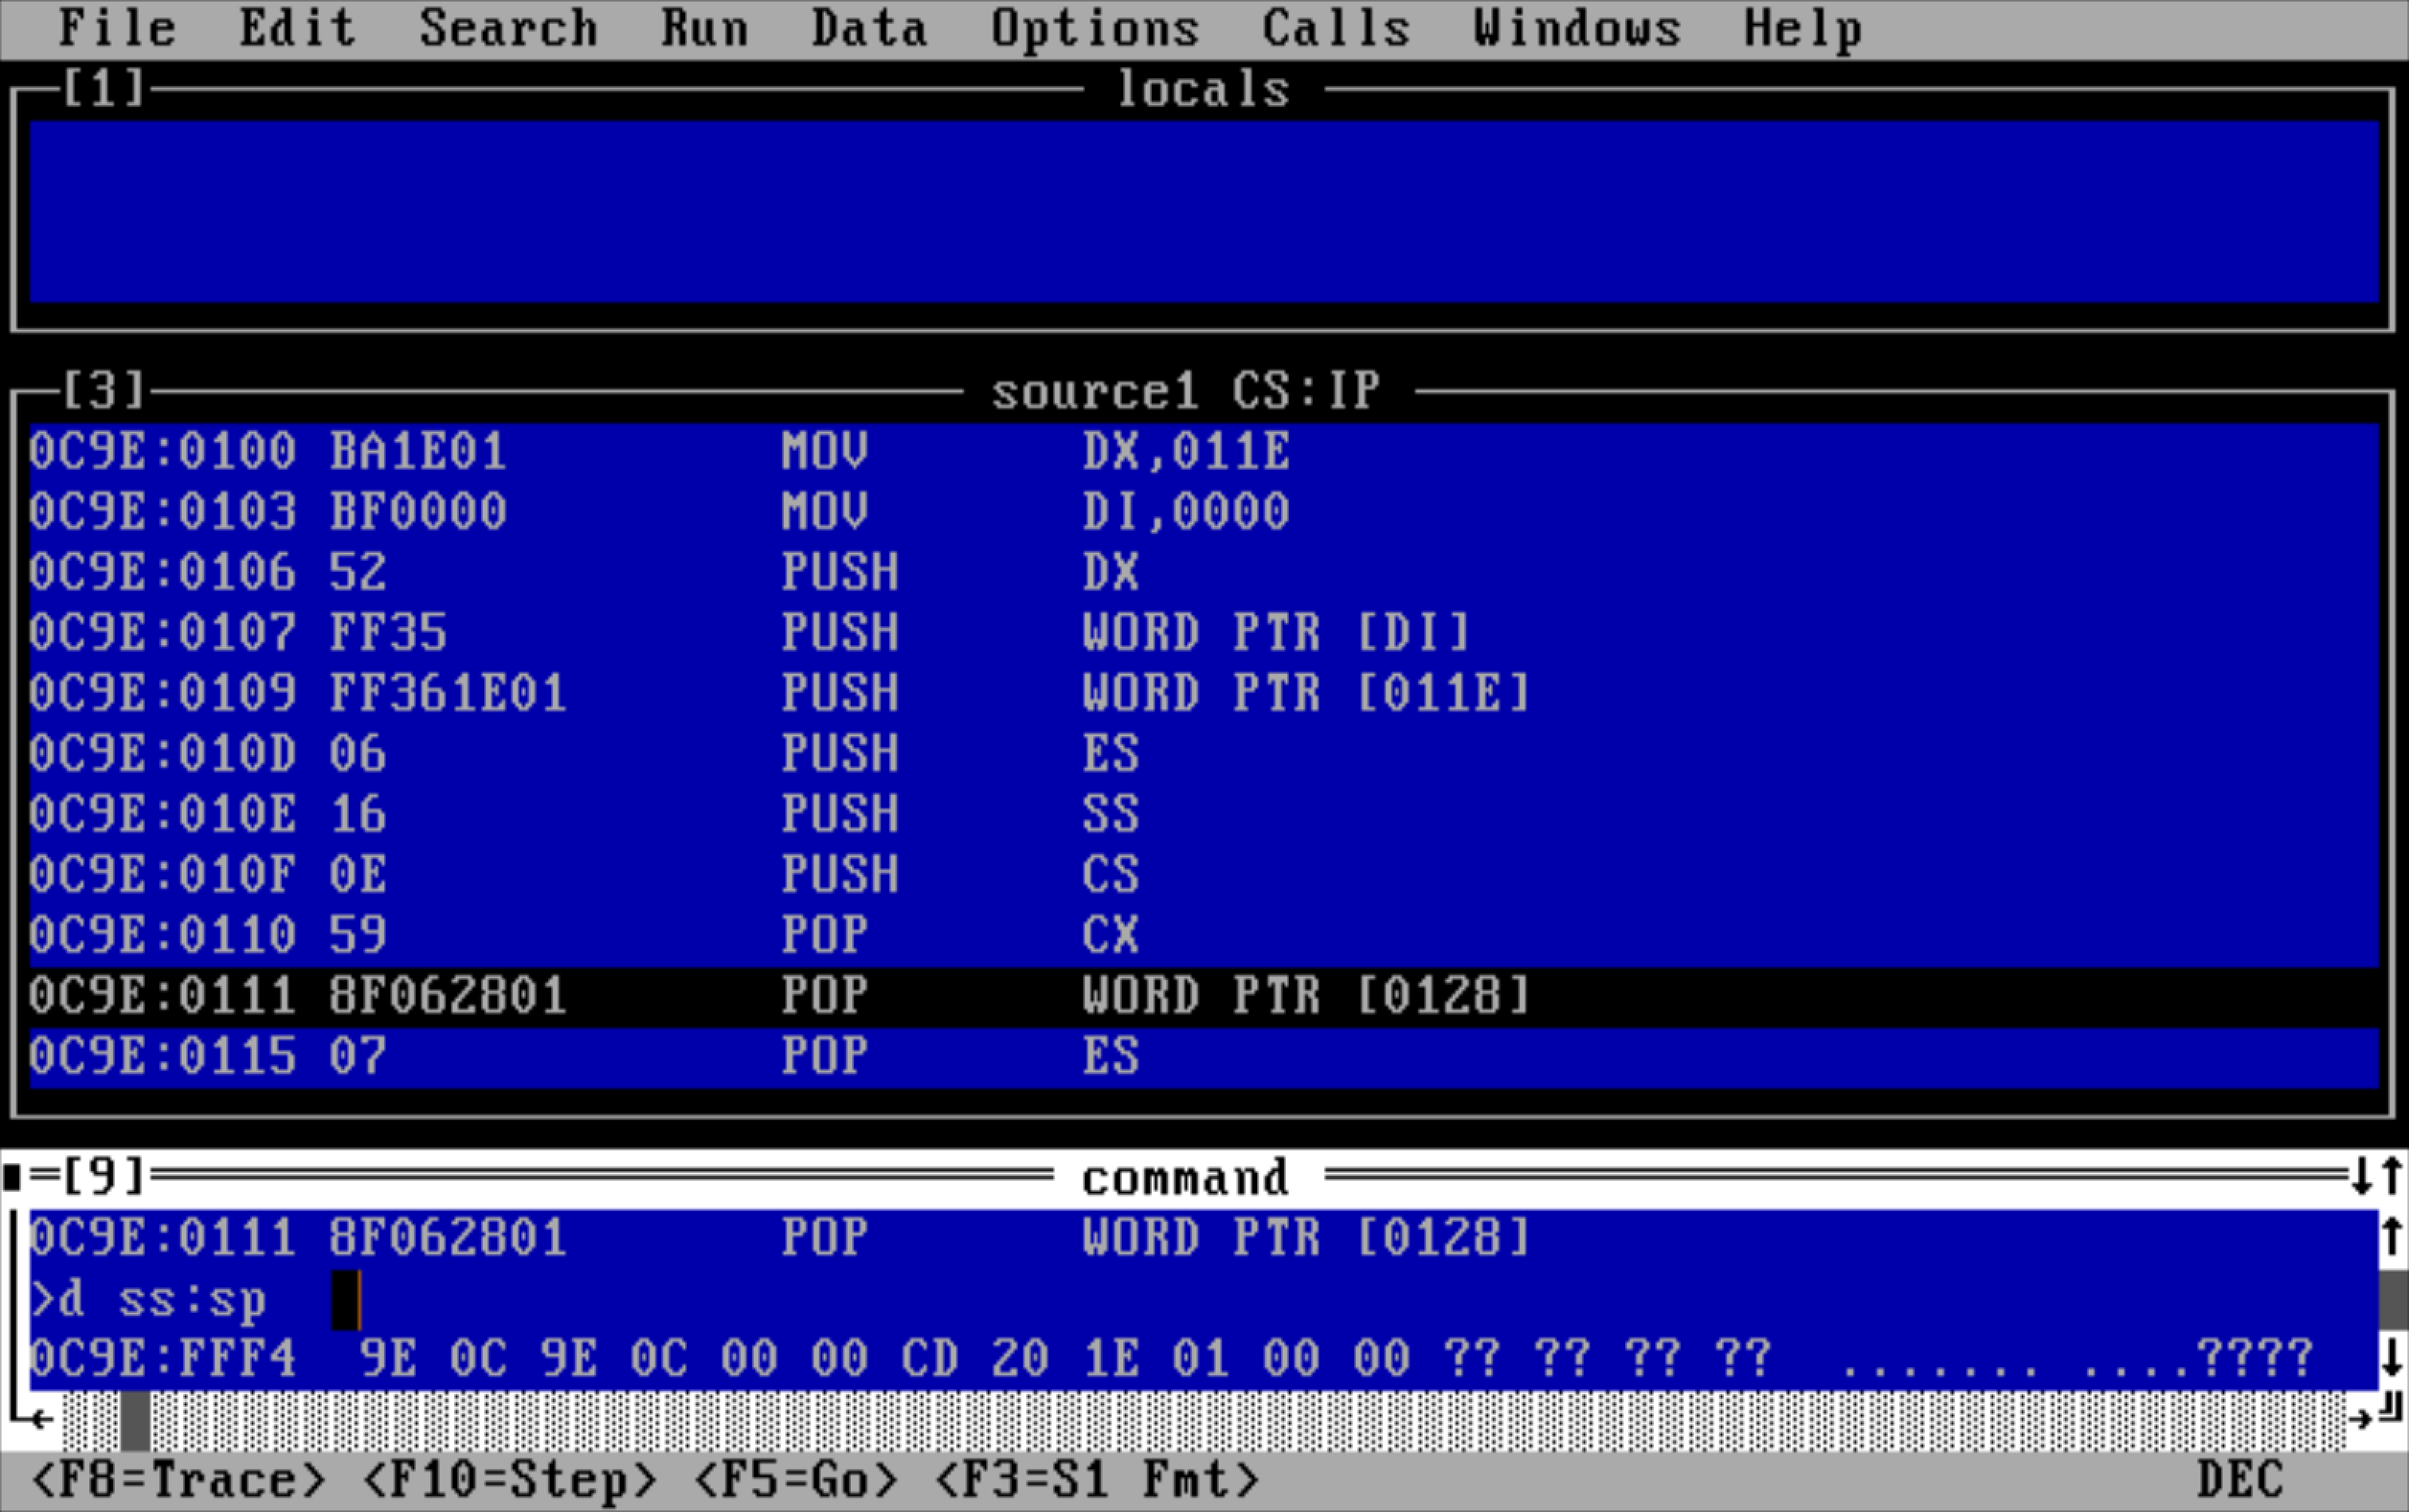
Task: Open the Windows menu
Action: click(x=1577, y=28)
